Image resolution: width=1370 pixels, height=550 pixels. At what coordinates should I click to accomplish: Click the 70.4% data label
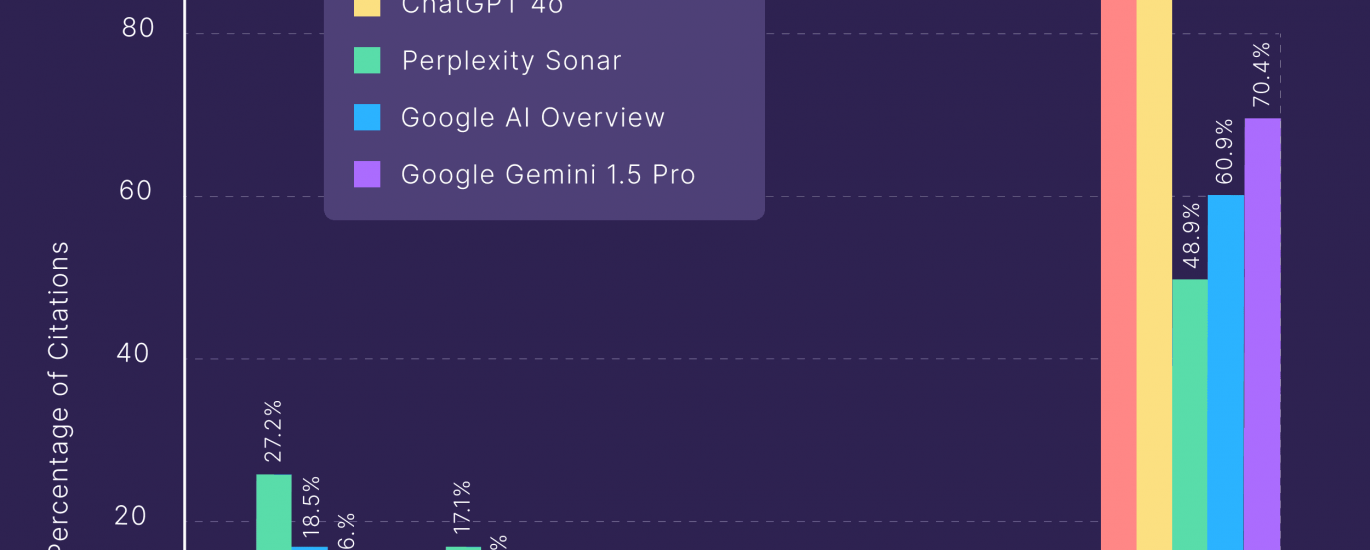[1262, 74]
